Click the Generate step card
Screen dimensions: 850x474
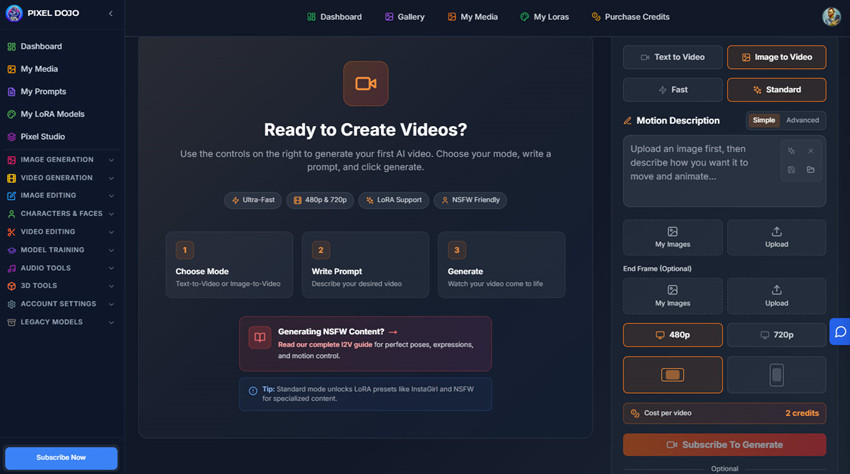point(501,265)
